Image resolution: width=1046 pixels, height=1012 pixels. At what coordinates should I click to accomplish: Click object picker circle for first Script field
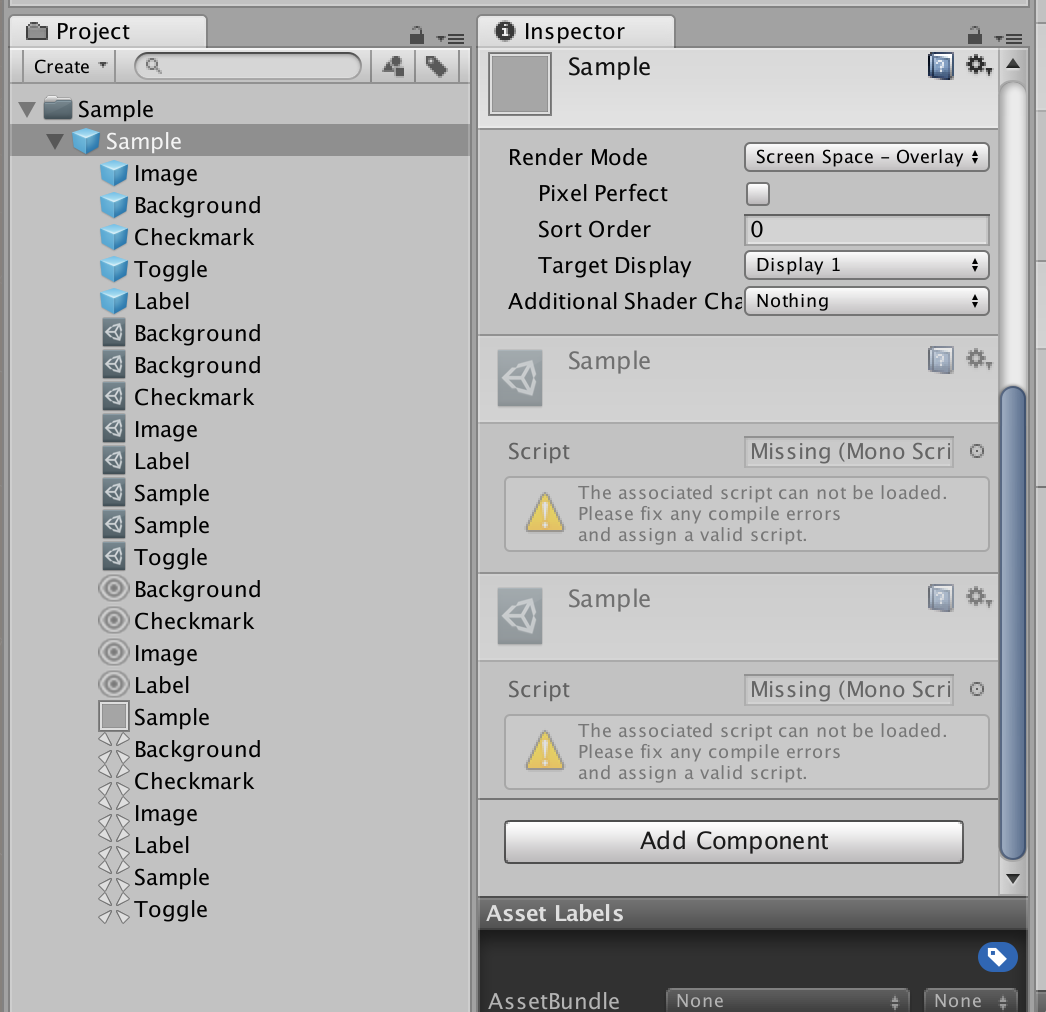tap(977, 451)
